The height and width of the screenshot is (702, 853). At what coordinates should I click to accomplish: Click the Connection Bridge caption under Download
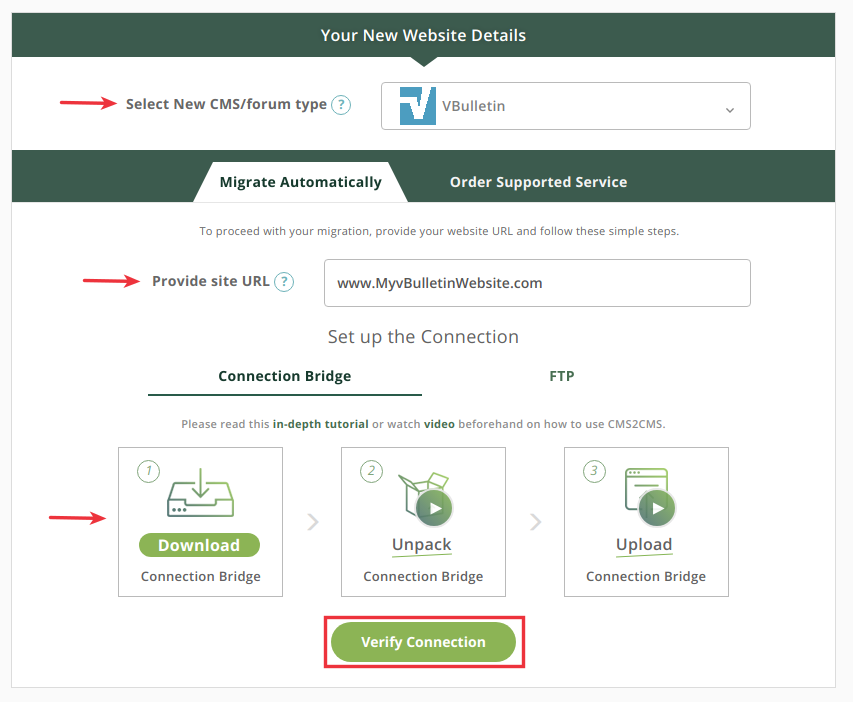click(201, 576)
